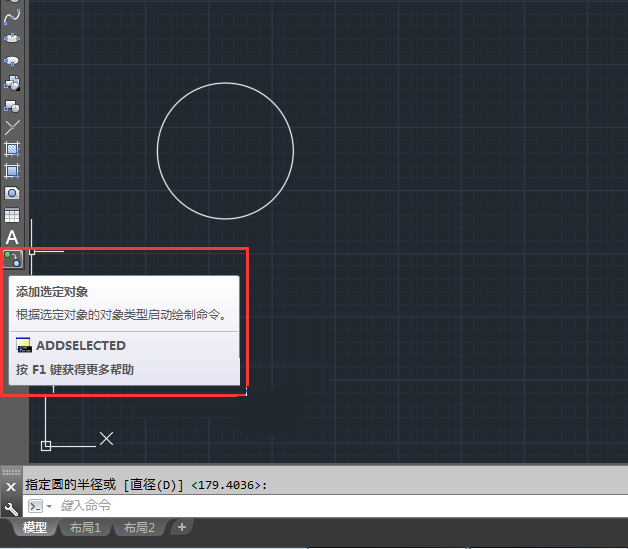Switch to the 布局1 tab
Viewport: 628px width, 549px height.
click(85, 527)
